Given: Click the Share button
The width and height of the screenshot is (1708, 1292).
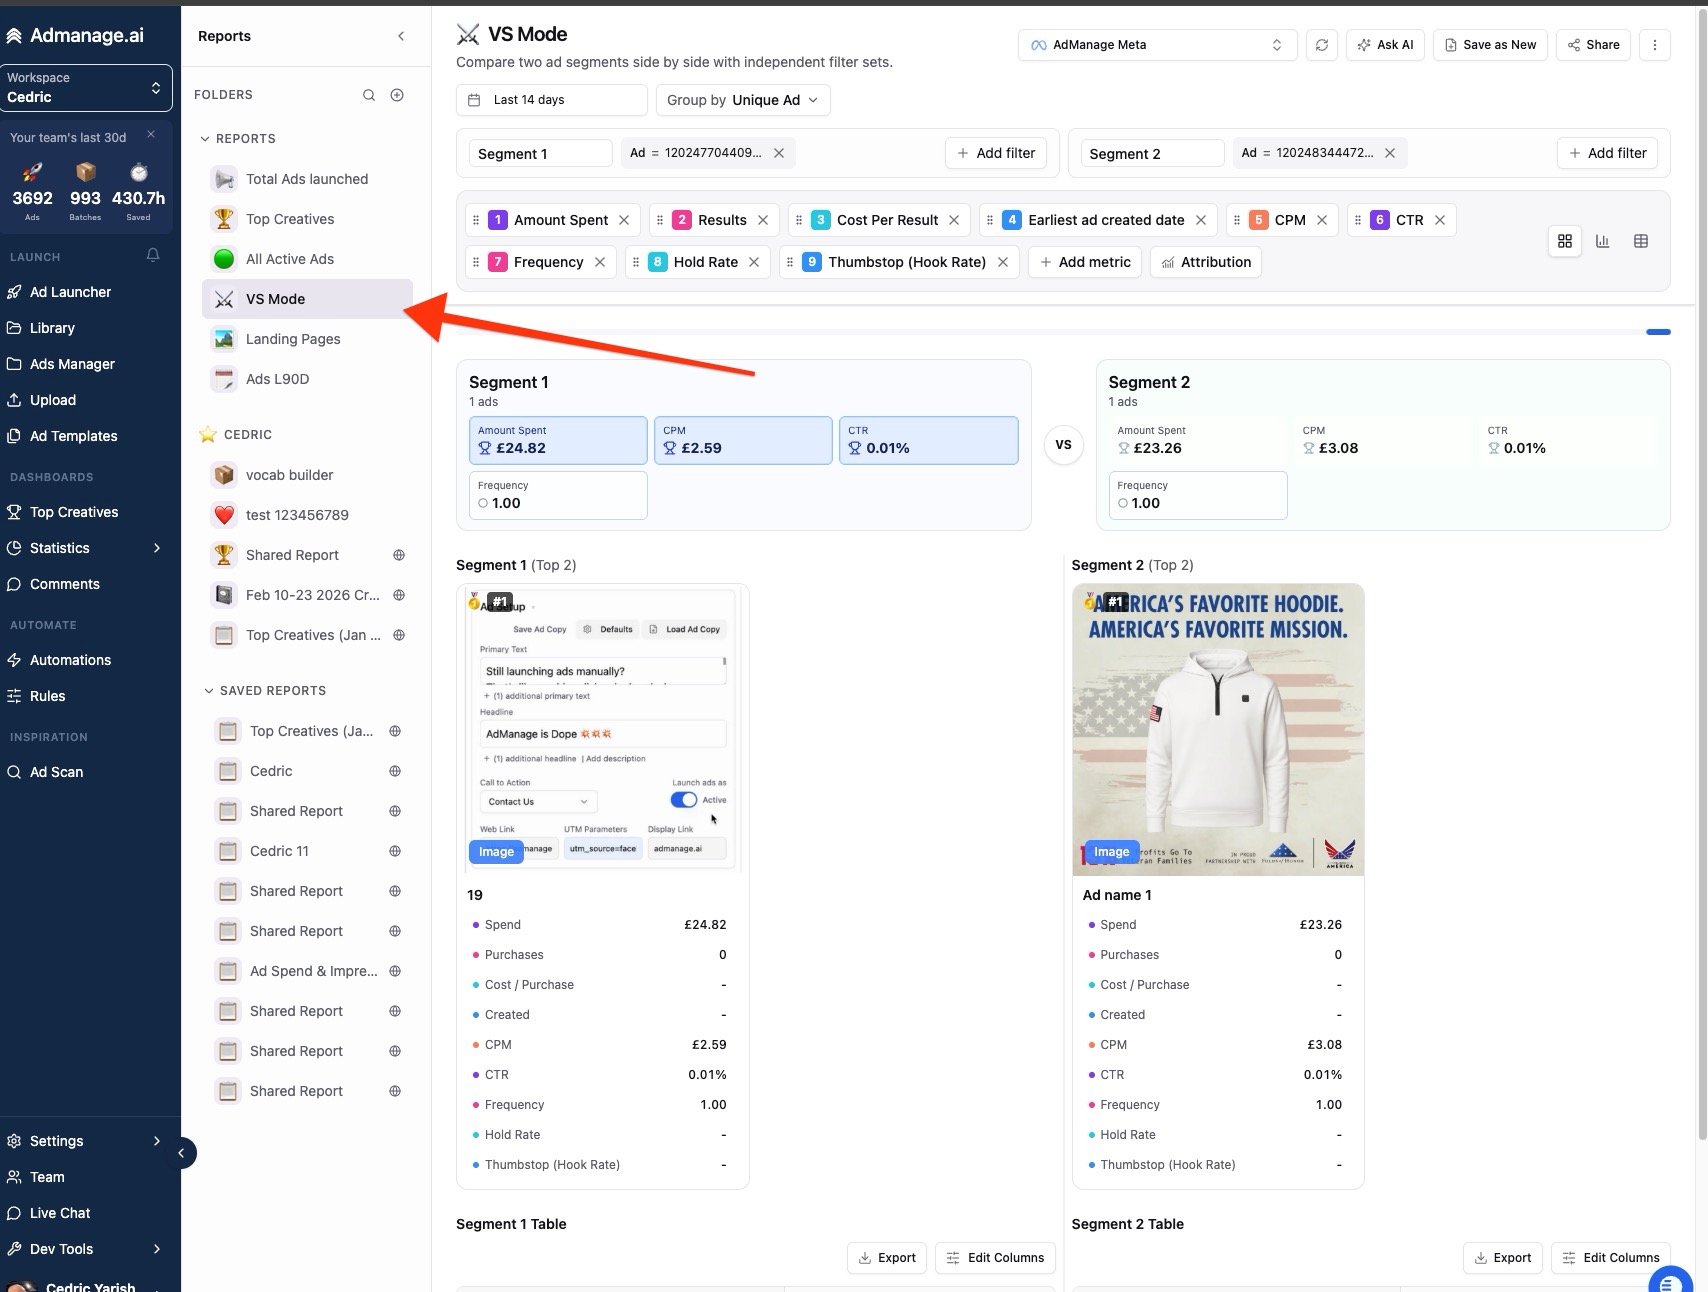Looking at the screenshot, I should (1593, 45).
